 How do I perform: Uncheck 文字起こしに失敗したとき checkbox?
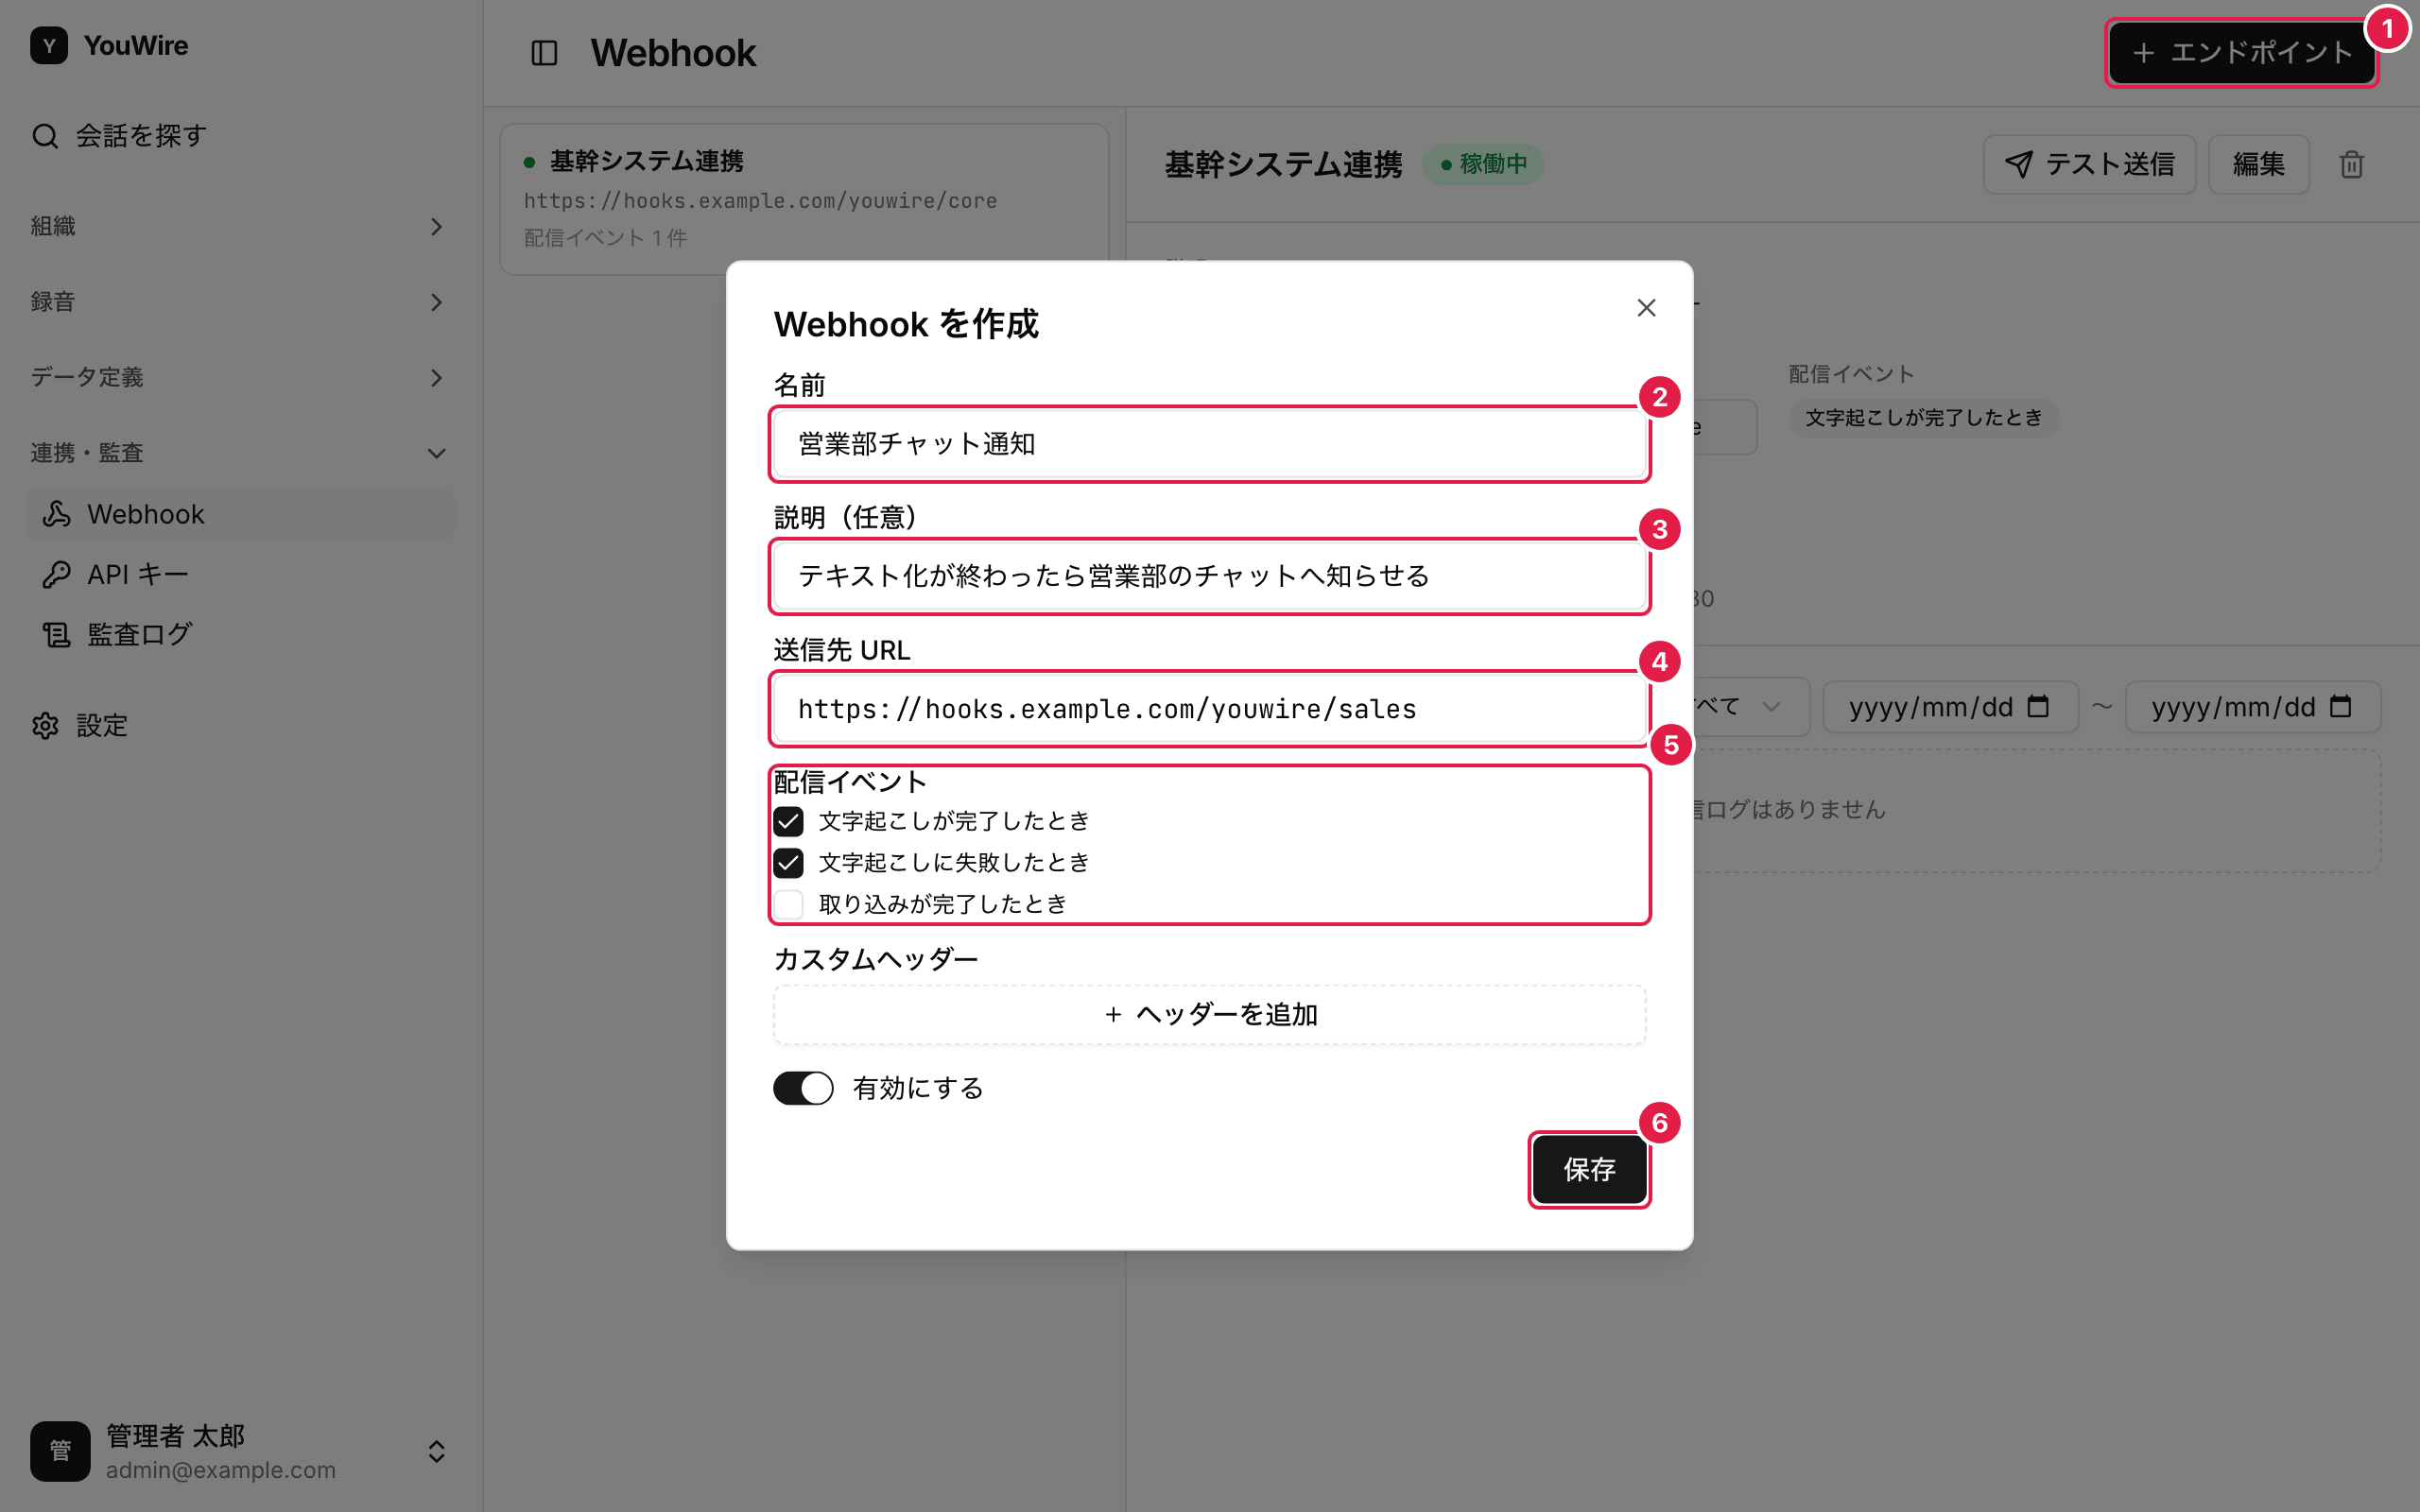click(x=788, y=862)
